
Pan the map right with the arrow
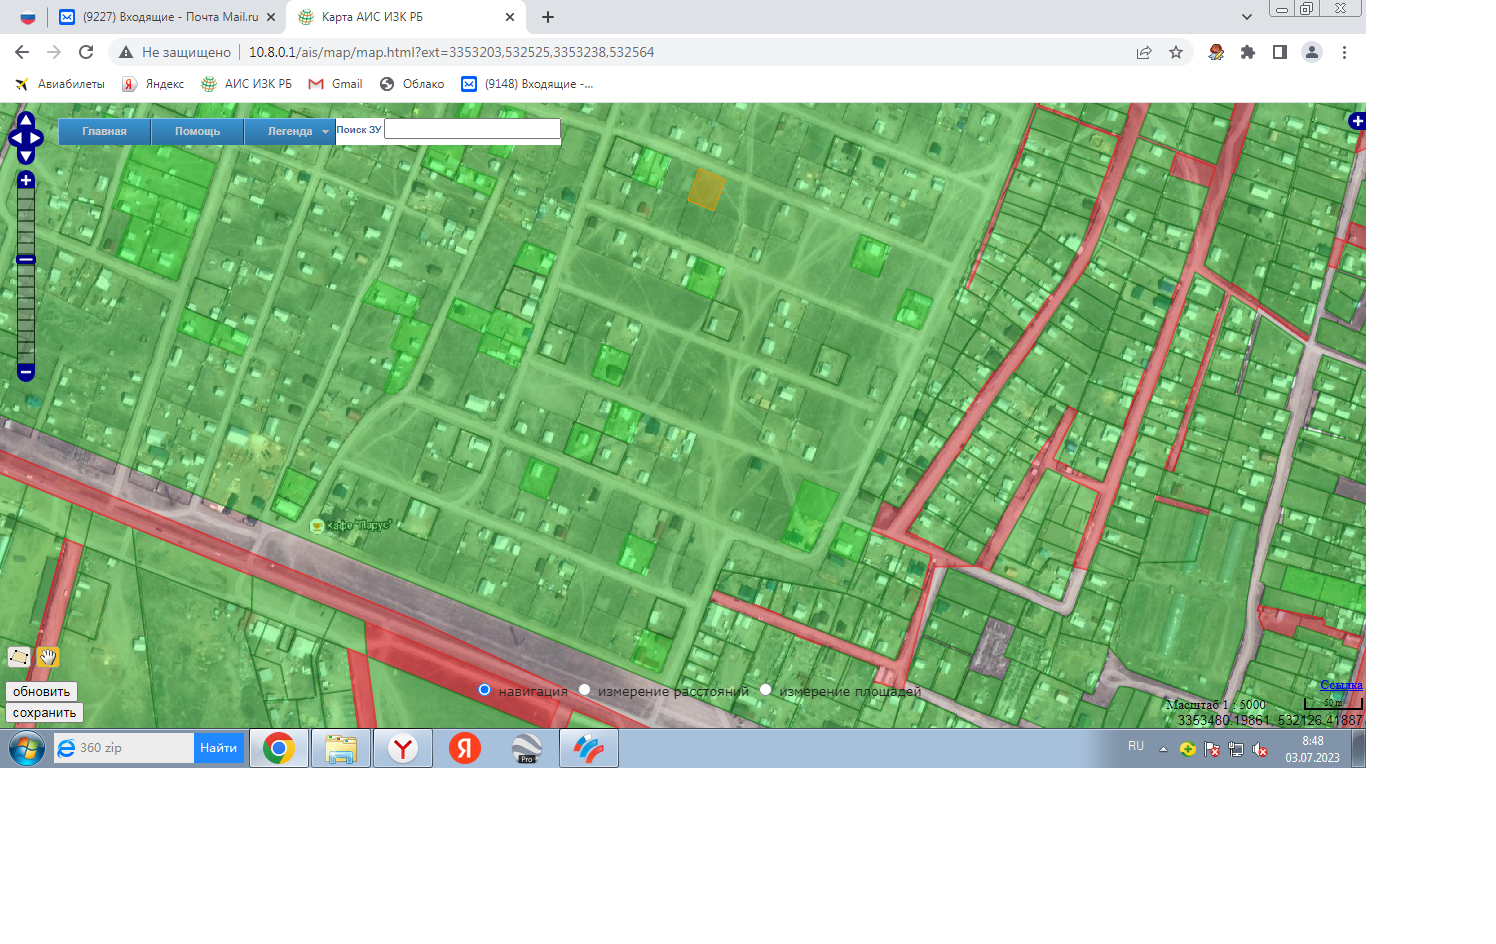point(38,139)
